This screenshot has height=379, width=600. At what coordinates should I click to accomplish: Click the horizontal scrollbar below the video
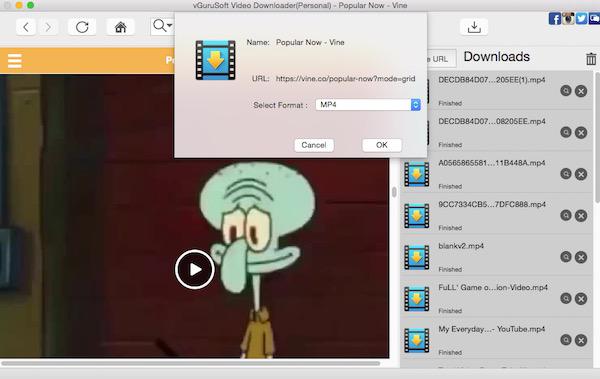point(190,363)
